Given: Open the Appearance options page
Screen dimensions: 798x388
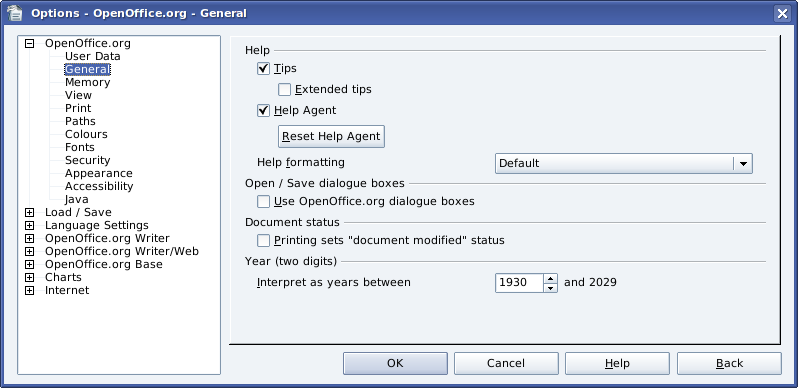Looking at the screenshot, I should [x=99, y=174].
